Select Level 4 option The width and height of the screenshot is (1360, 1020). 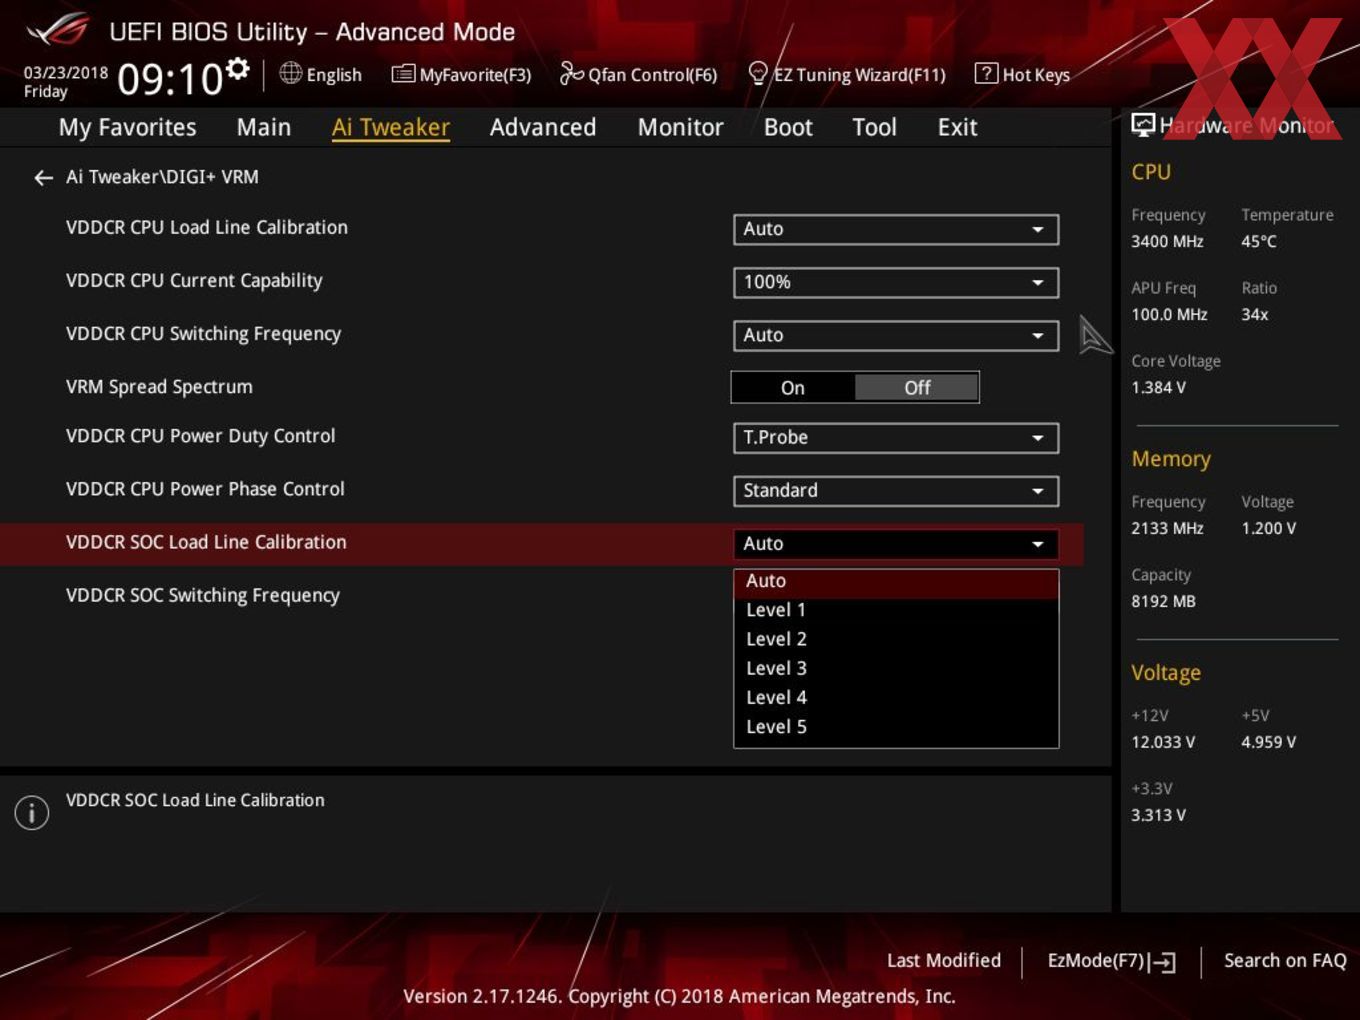[896, 698]
